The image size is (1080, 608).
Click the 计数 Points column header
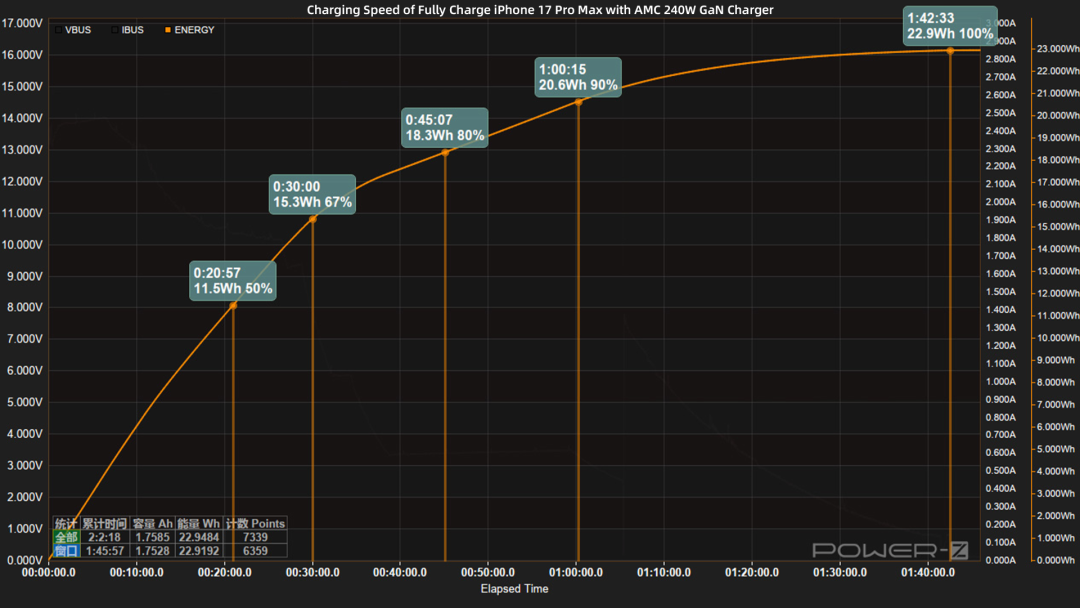255,523
